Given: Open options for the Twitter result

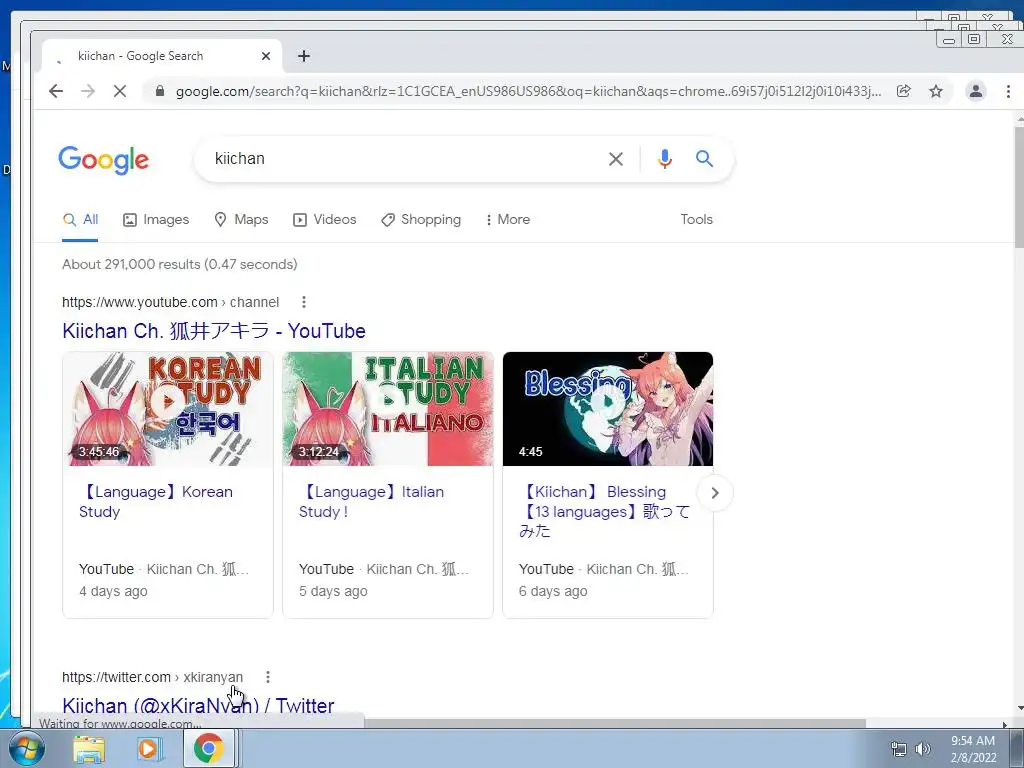Looking at the screenshot, I should point(268,677).
